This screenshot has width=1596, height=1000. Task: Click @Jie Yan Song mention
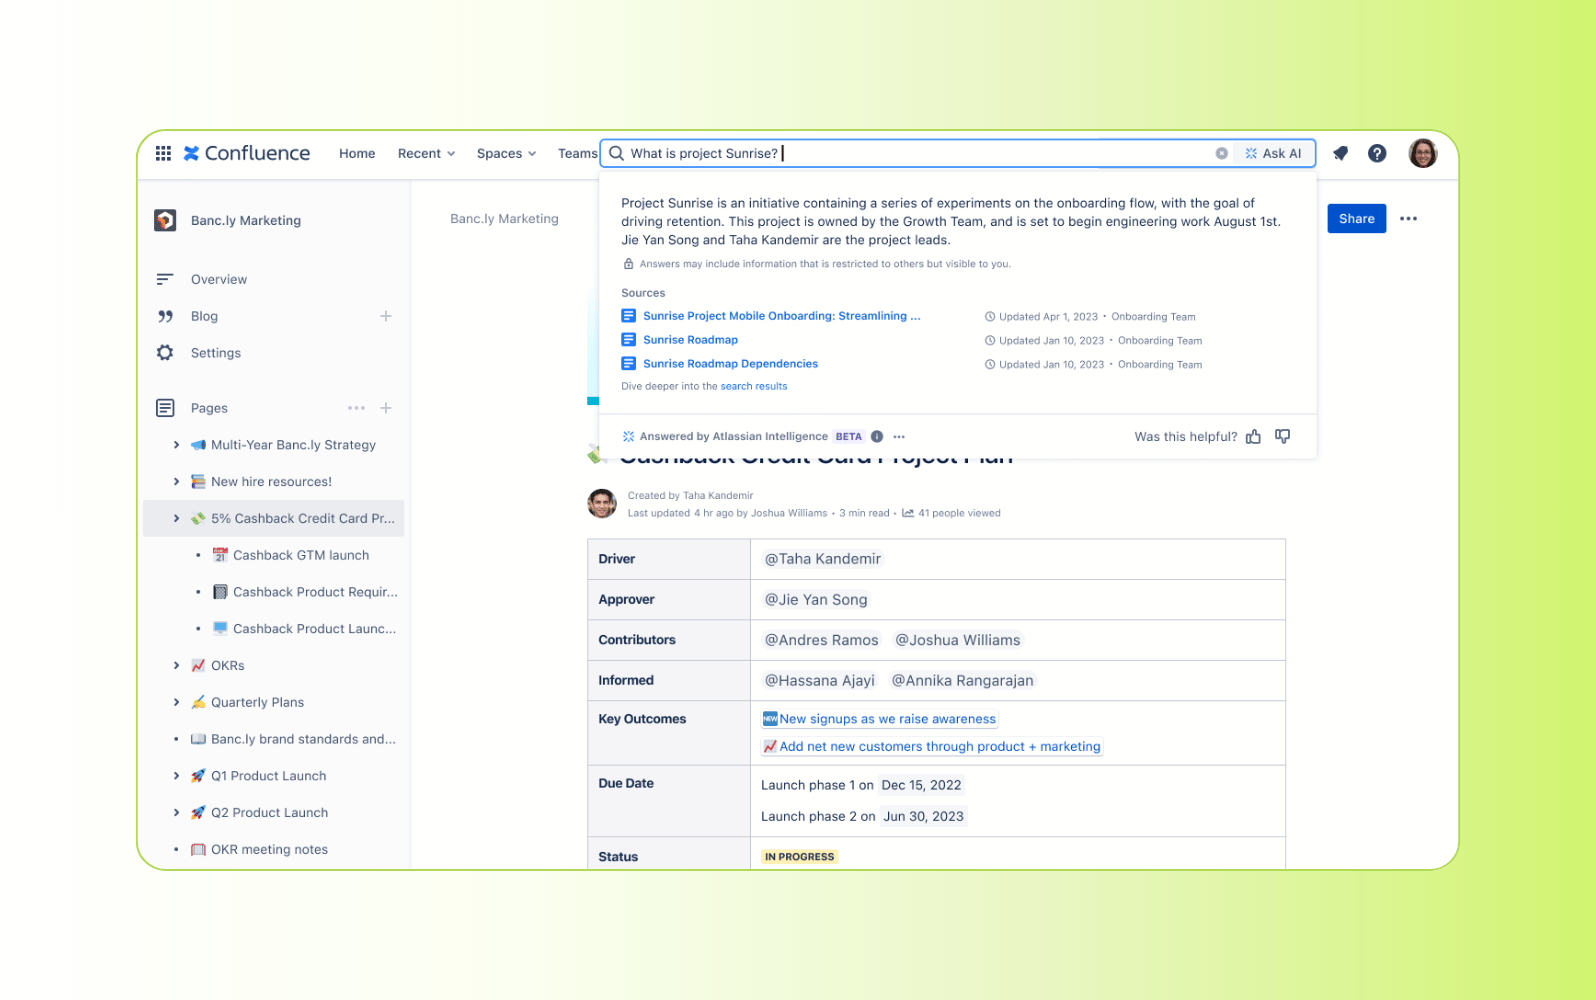[815, 600]
